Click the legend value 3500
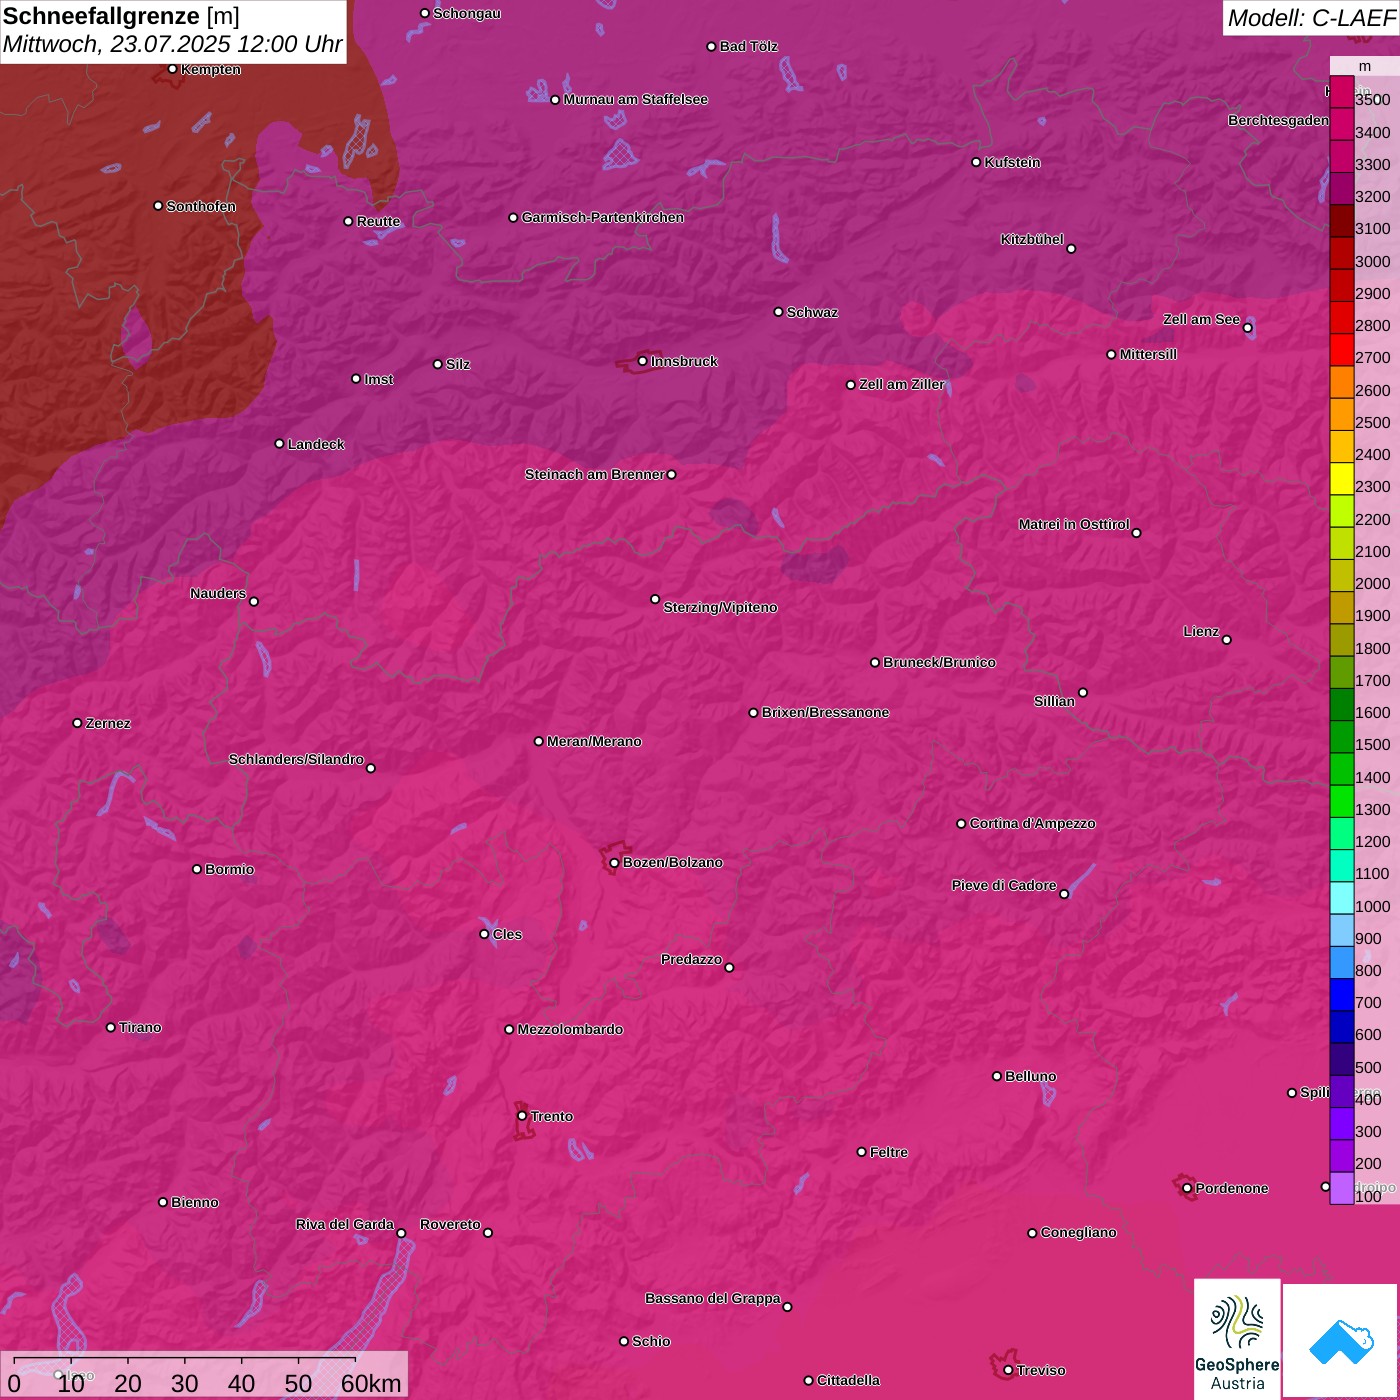The image size is (1400, 1400). 1372,100
